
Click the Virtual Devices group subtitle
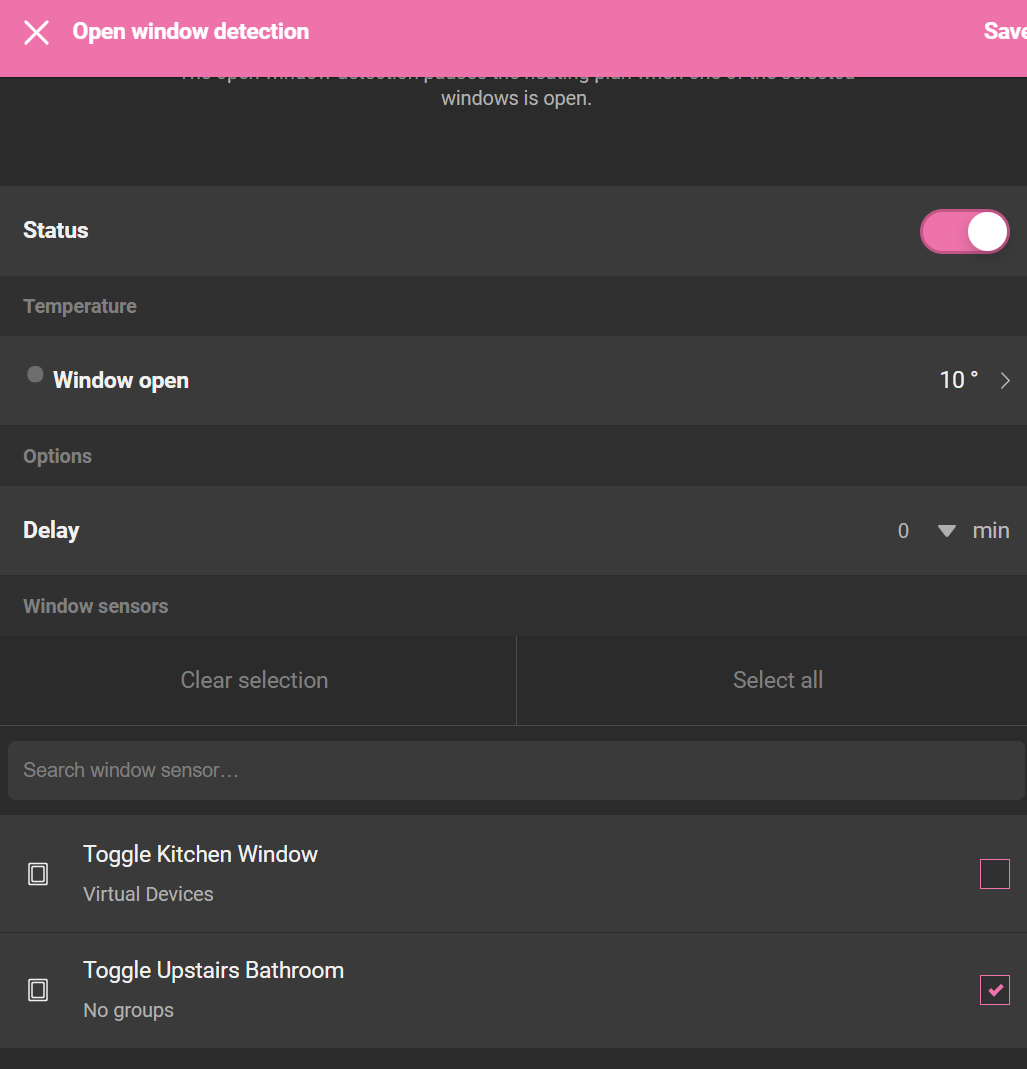coord(148,894)
